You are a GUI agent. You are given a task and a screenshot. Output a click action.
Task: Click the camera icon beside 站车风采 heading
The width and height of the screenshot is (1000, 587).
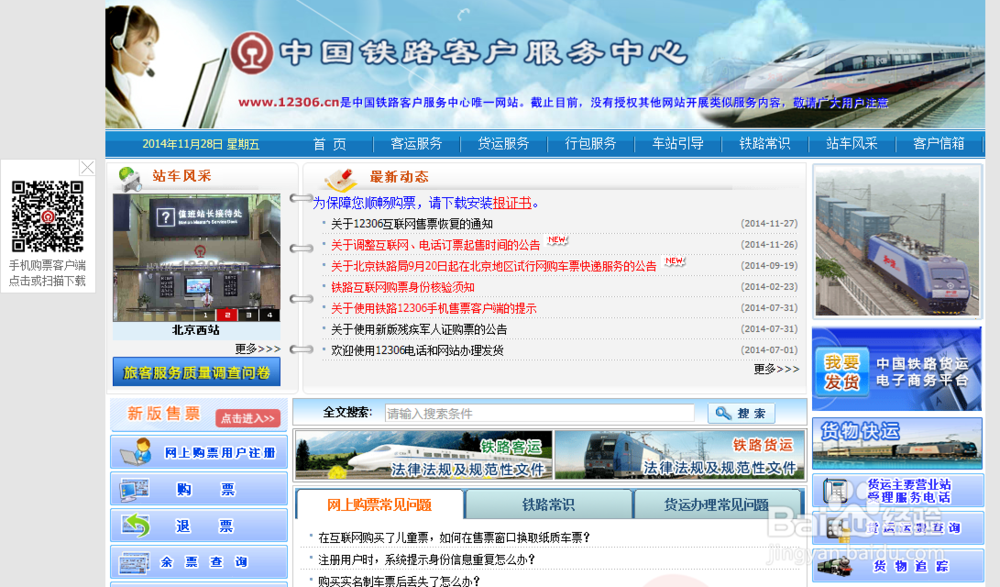click(130, 179)
